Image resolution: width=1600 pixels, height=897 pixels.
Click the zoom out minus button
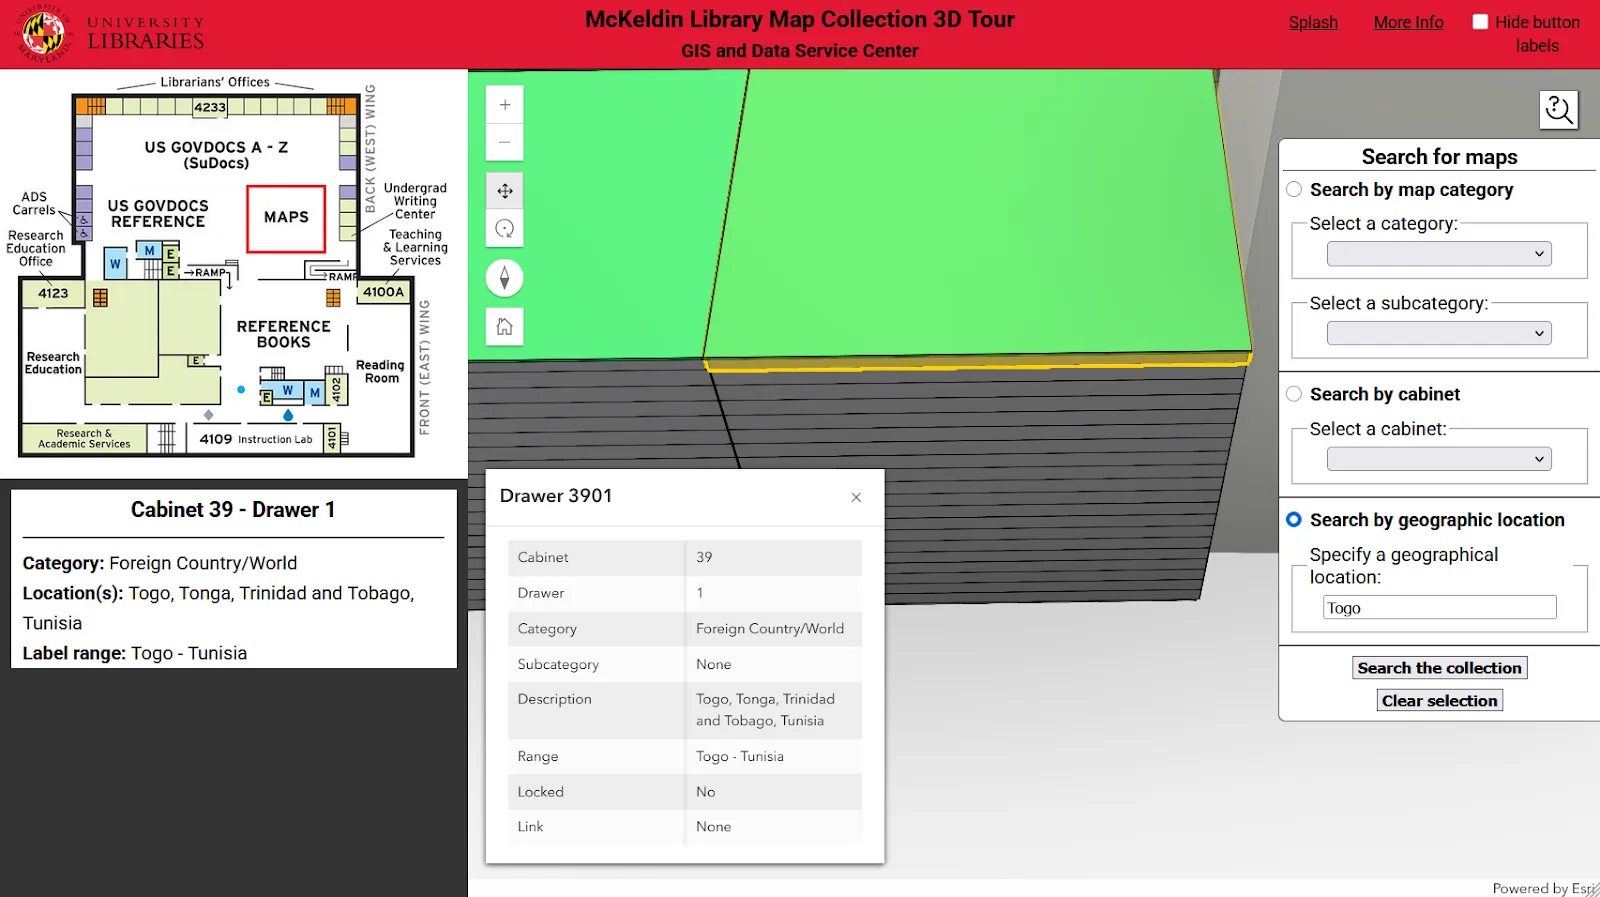point(505,142)
